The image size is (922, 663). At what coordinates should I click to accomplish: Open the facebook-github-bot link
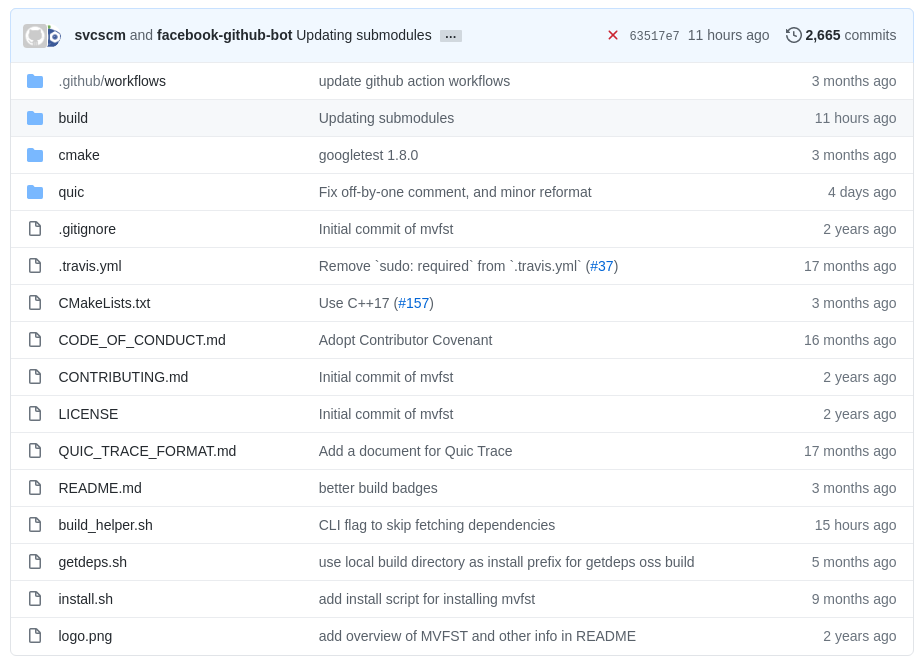click(x=227, y=34)
